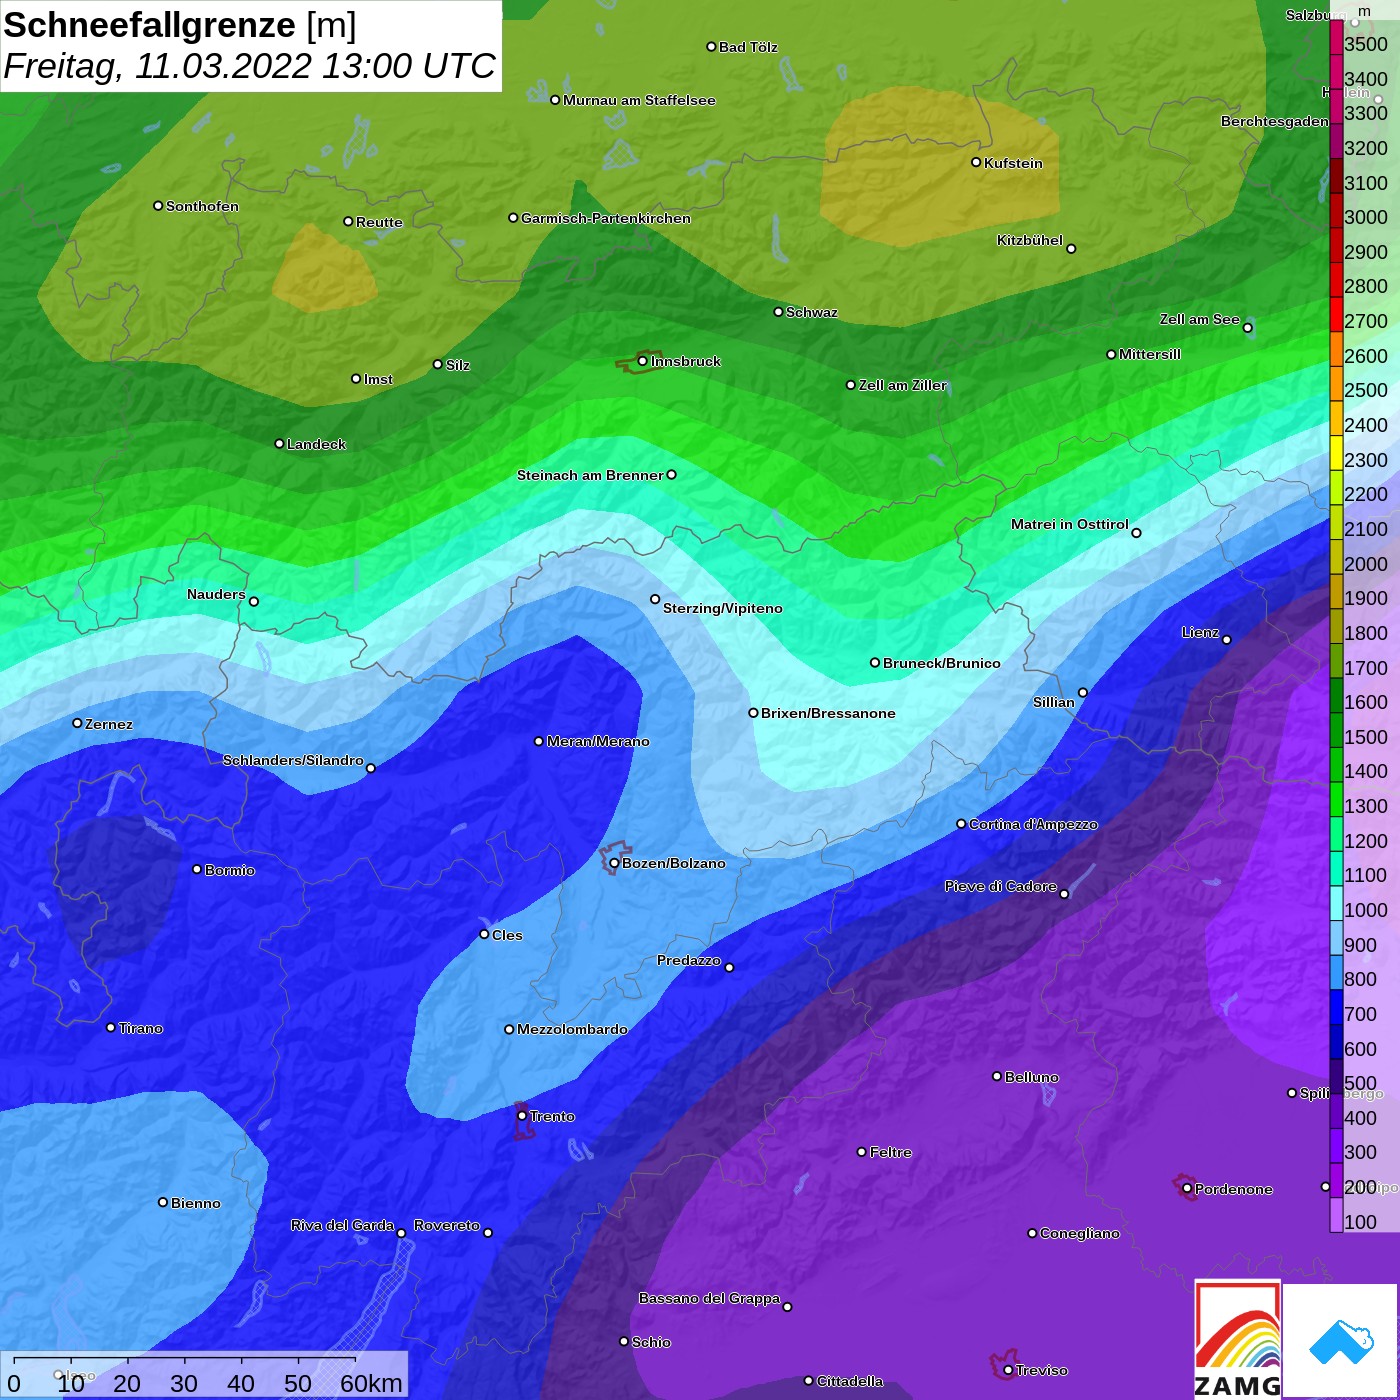Click the Silz label
The image size is (1400, 1400).
click(x=458, y=365)
